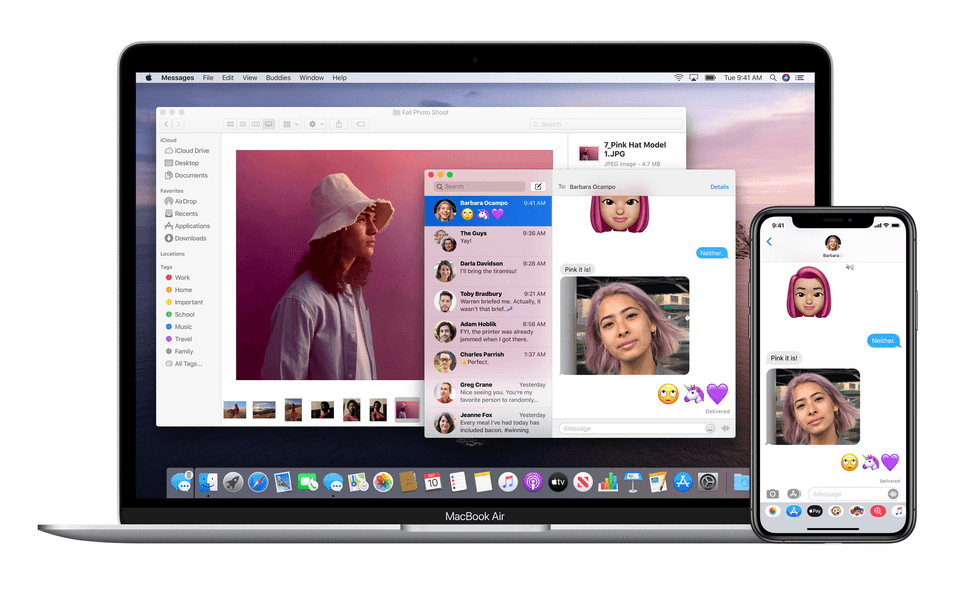Switch Finder to gallery view
This screenshot has width=980, height=599.
[268, 124]
